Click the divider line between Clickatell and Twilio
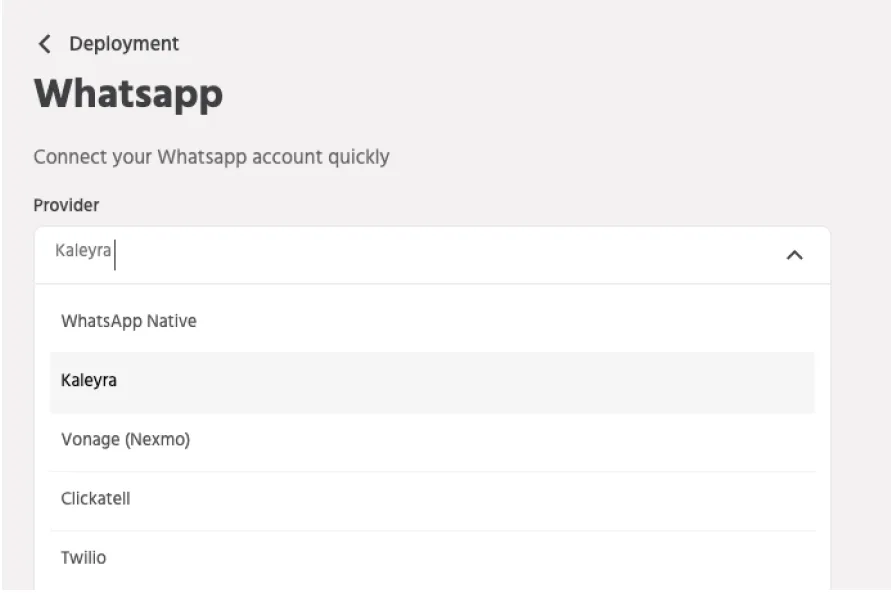891x593 pixels. [x=432, y=531]
